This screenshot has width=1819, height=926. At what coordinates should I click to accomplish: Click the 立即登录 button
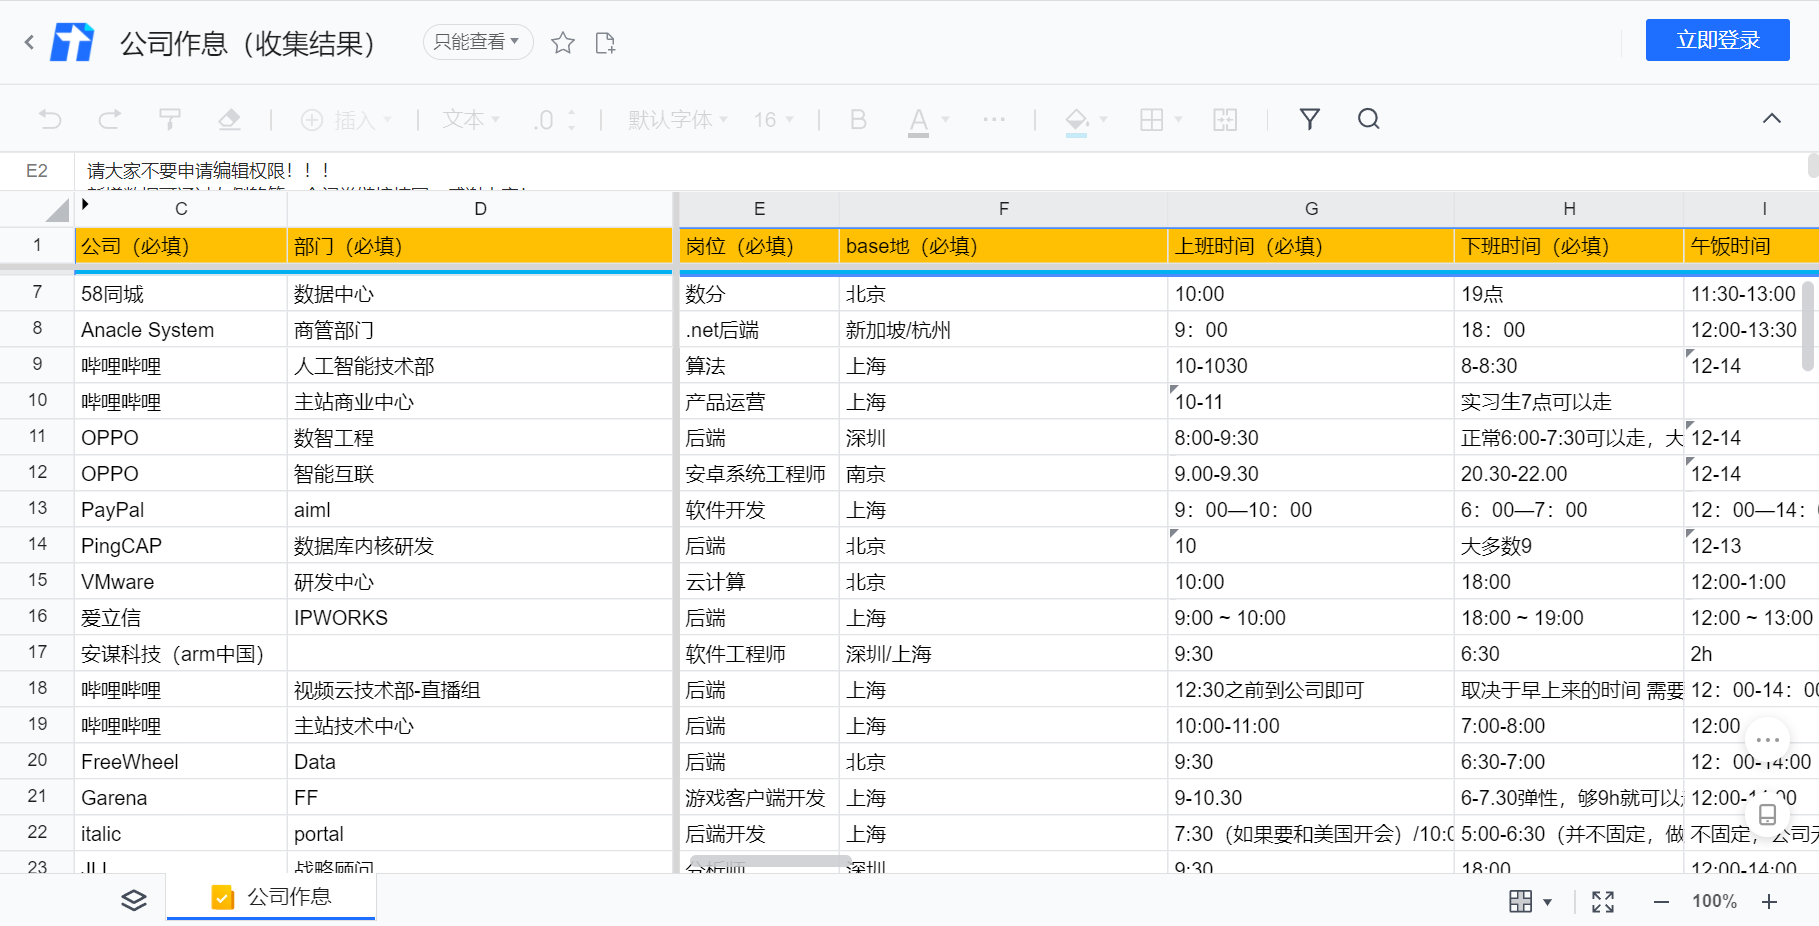(1717, 40)
